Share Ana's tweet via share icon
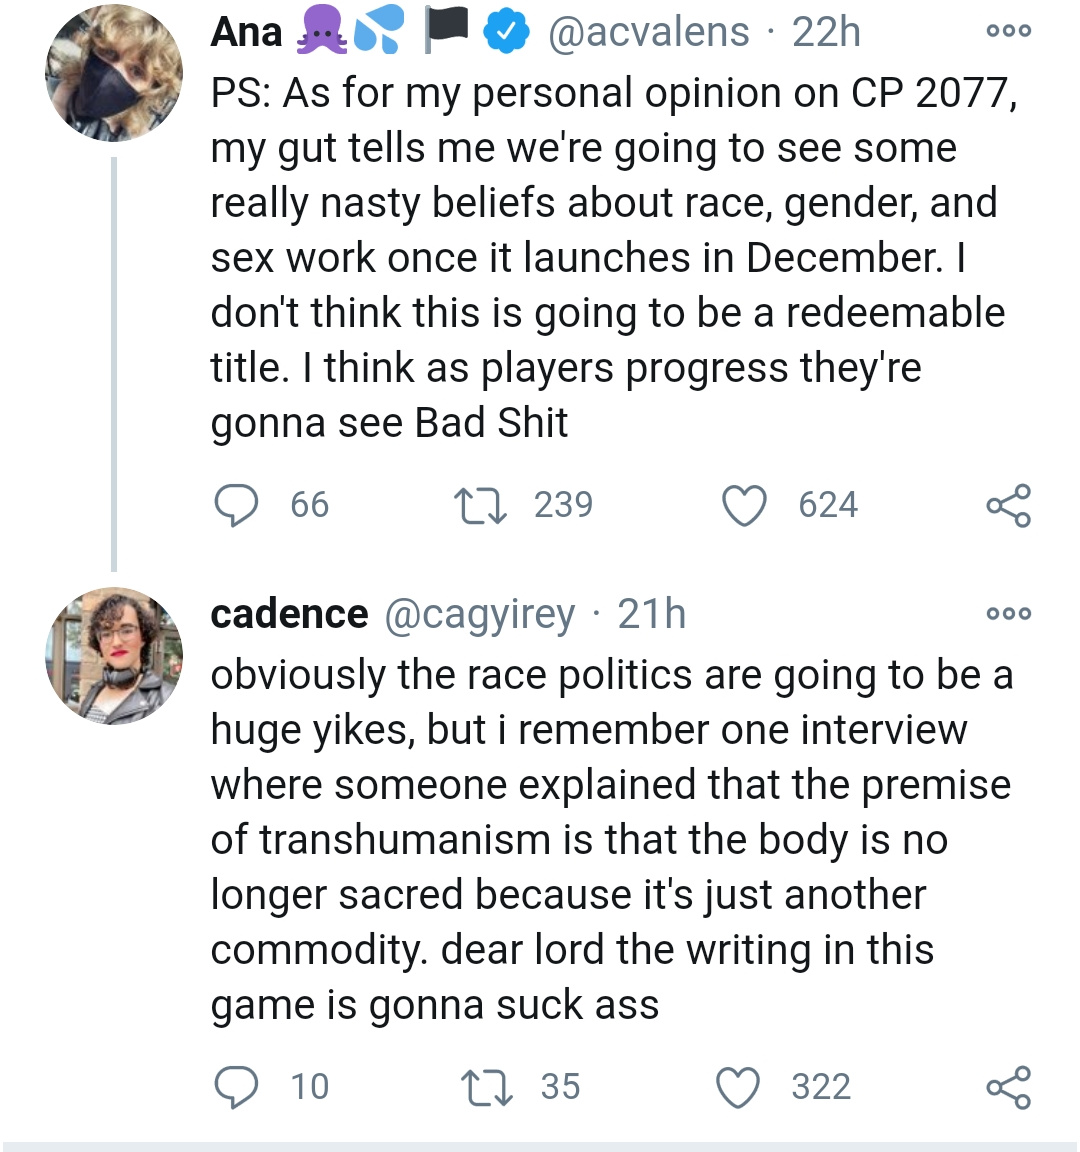Viewport: 1080px width, 1152px height. 1008,505
